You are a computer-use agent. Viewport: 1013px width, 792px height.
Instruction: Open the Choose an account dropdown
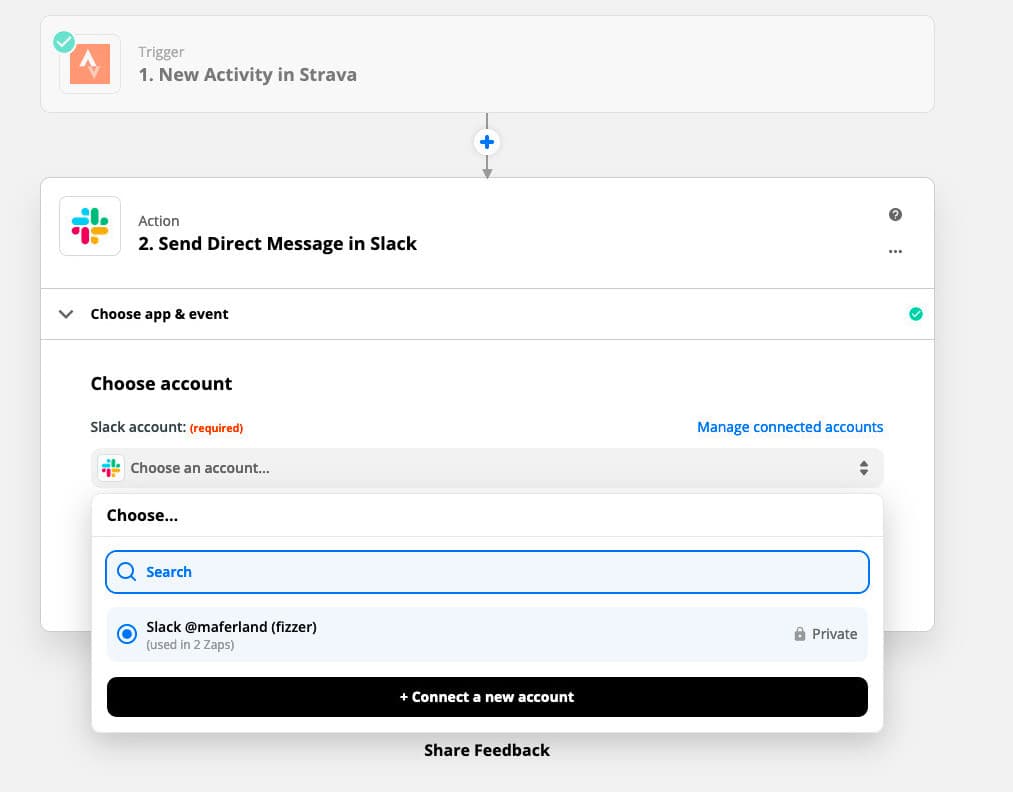pyautogui.click(x=487, y=467)
